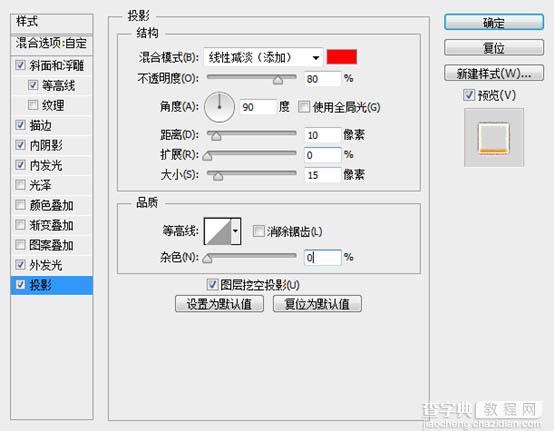The image size is (554, 431).
Task: Toggle the 预览 preview checkbox
Action: pos(469,95)
